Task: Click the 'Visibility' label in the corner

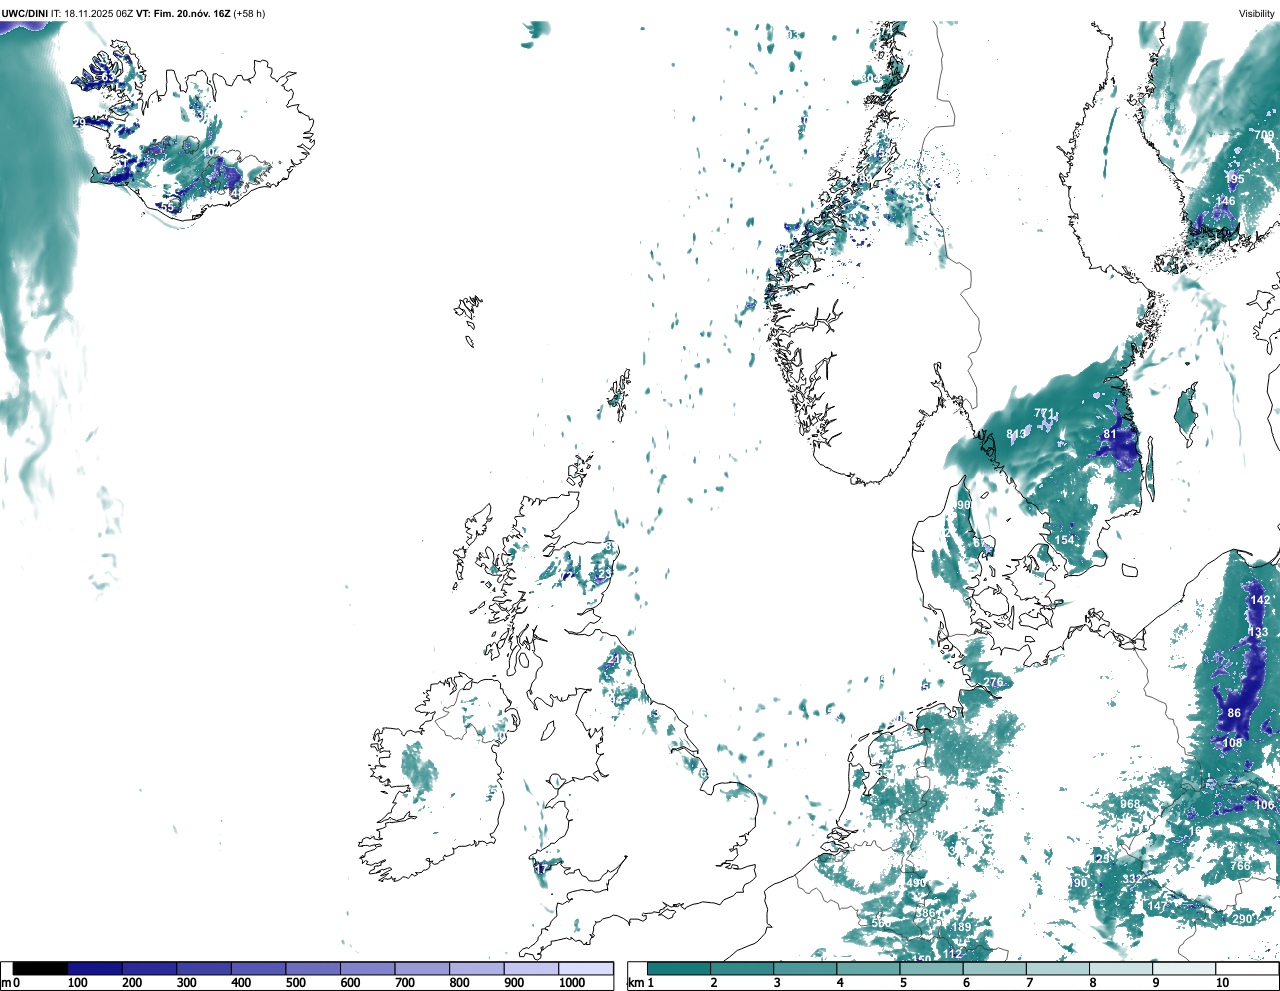Action: 1257,14
